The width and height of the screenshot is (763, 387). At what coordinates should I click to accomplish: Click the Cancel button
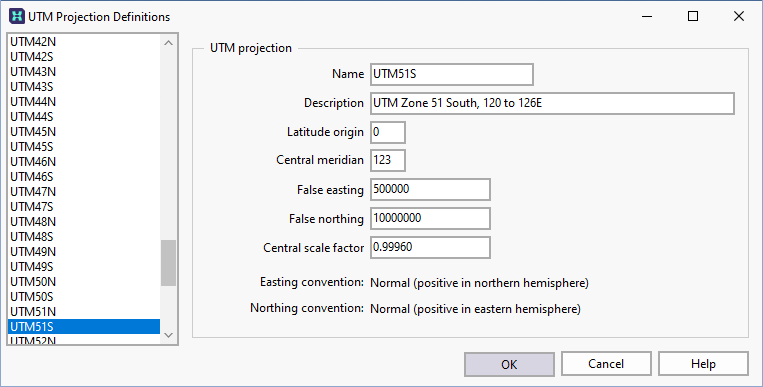[606, 364]
